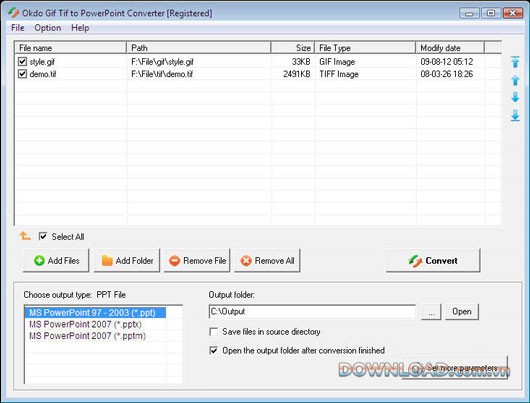Move selected file up one position

515,80
